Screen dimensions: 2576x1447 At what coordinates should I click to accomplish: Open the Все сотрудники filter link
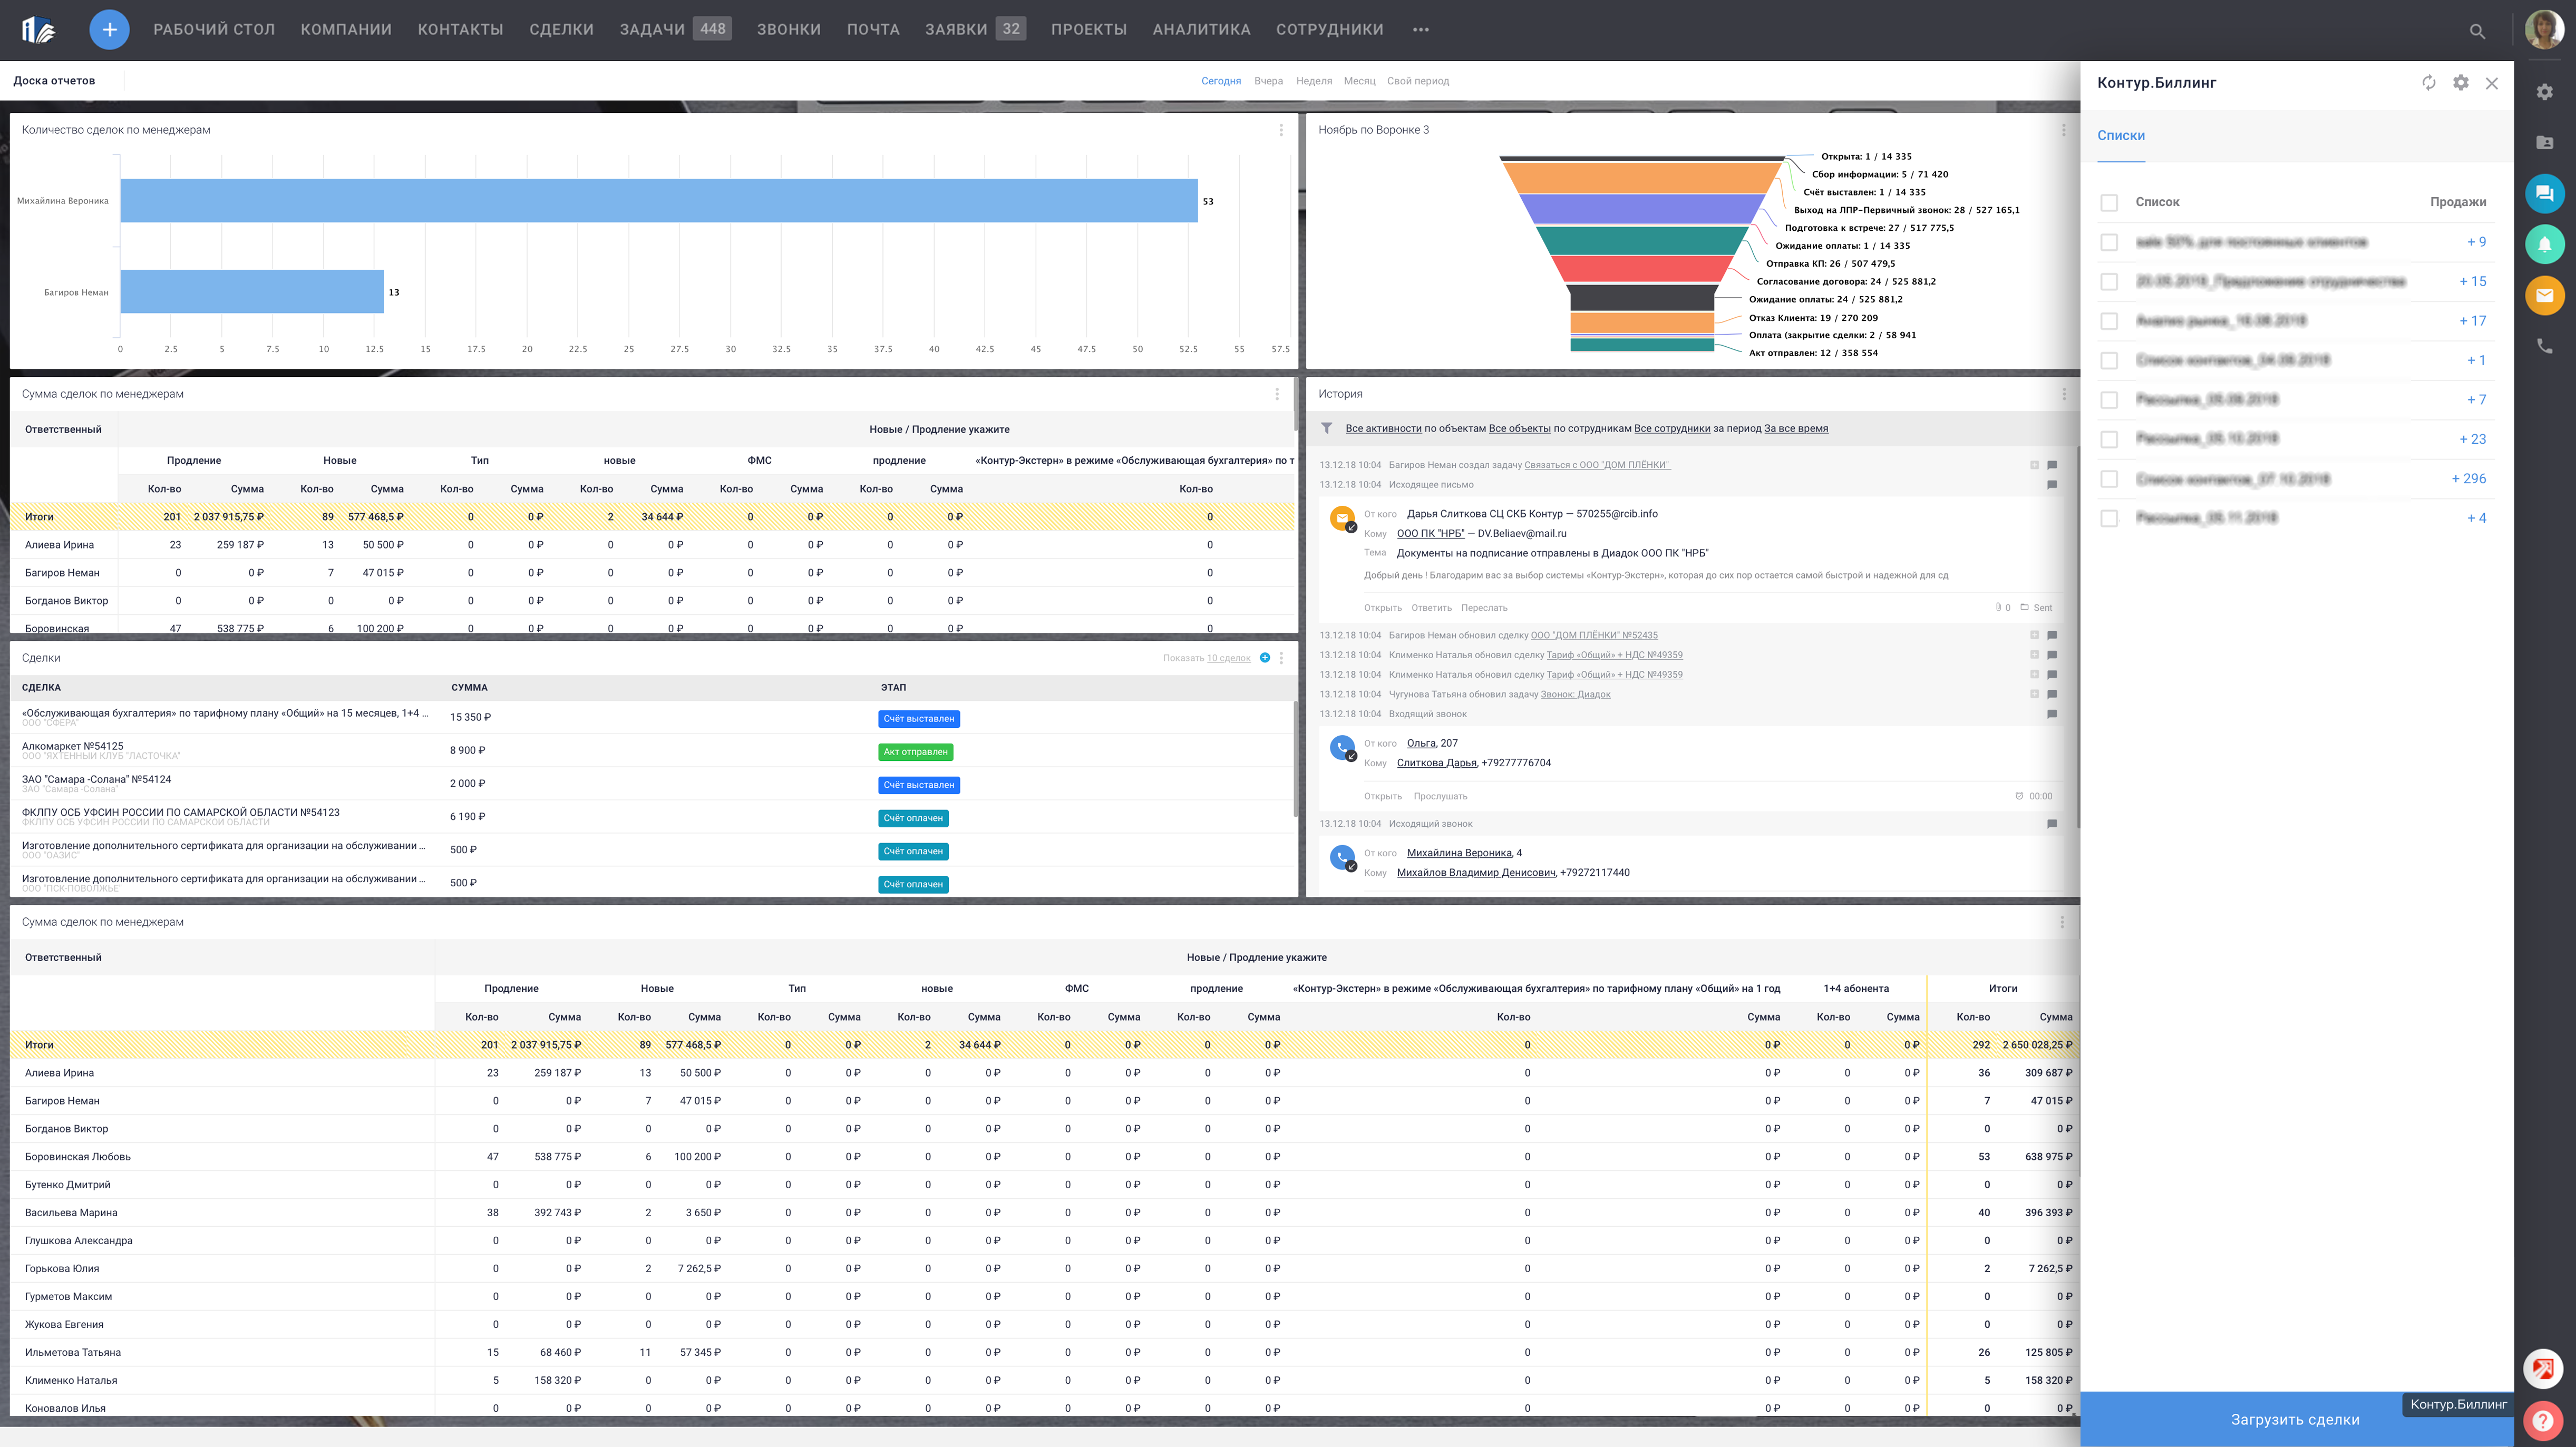point(1671,429)
